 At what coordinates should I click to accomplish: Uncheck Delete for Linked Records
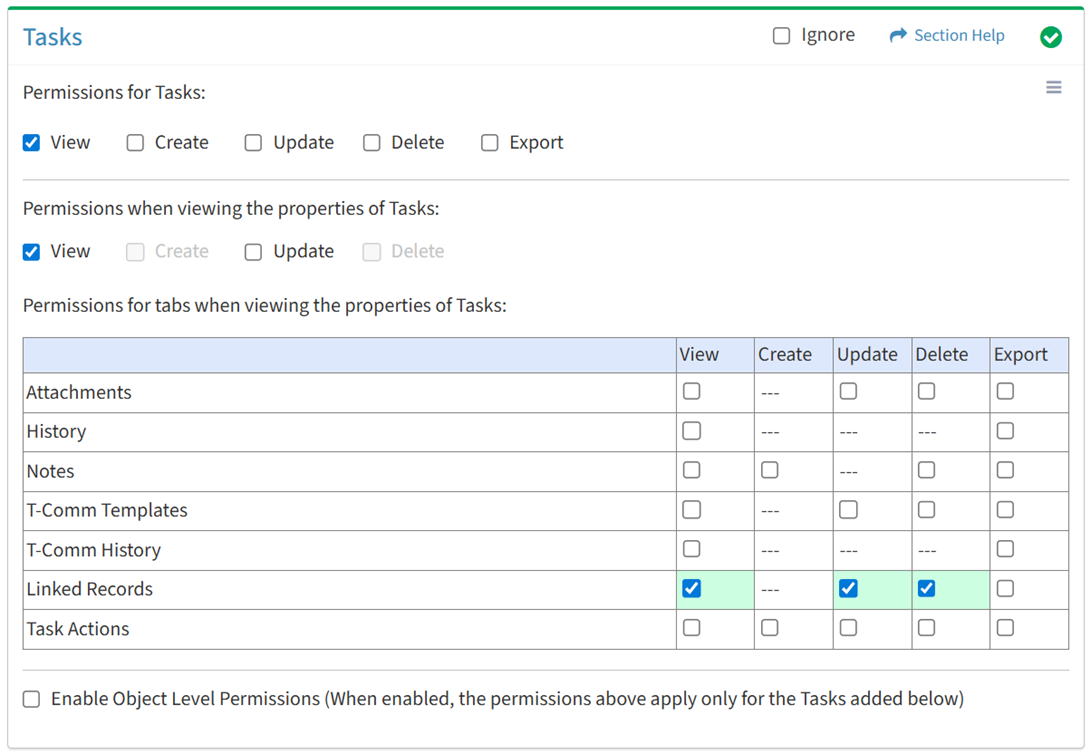tap(927, 589)
